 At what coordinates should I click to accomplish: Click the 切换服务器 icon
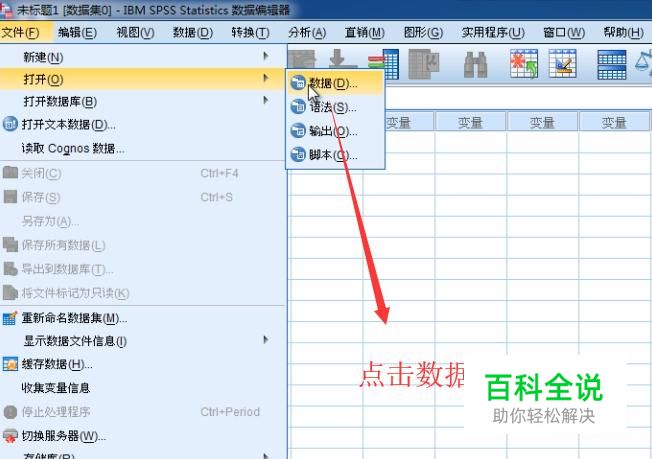coord(10,436)
